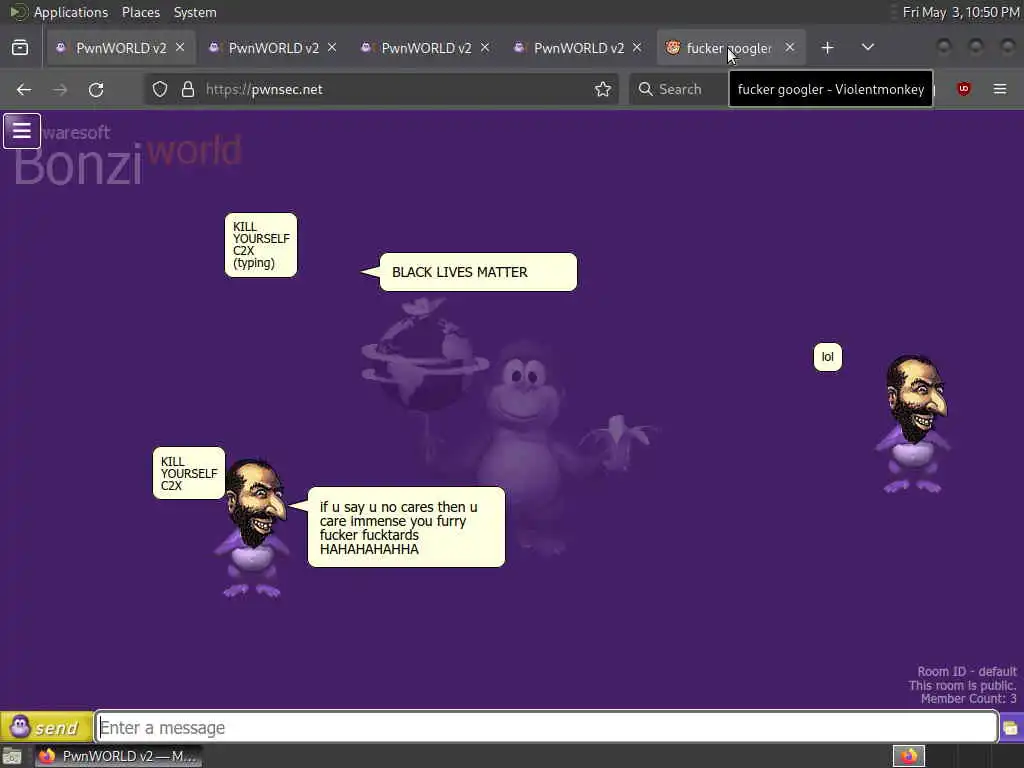Reload the pwnsec.net page
The width and height of the screenshot is (1024, 768).
coord(96,89)
